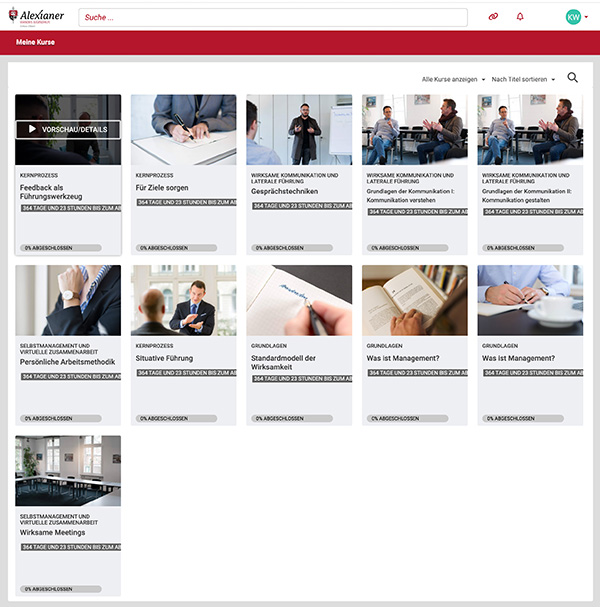600x607 pixels.
Task: Click the Wirksame Meetings room thumbnail
Action: (x=68, y=471)
